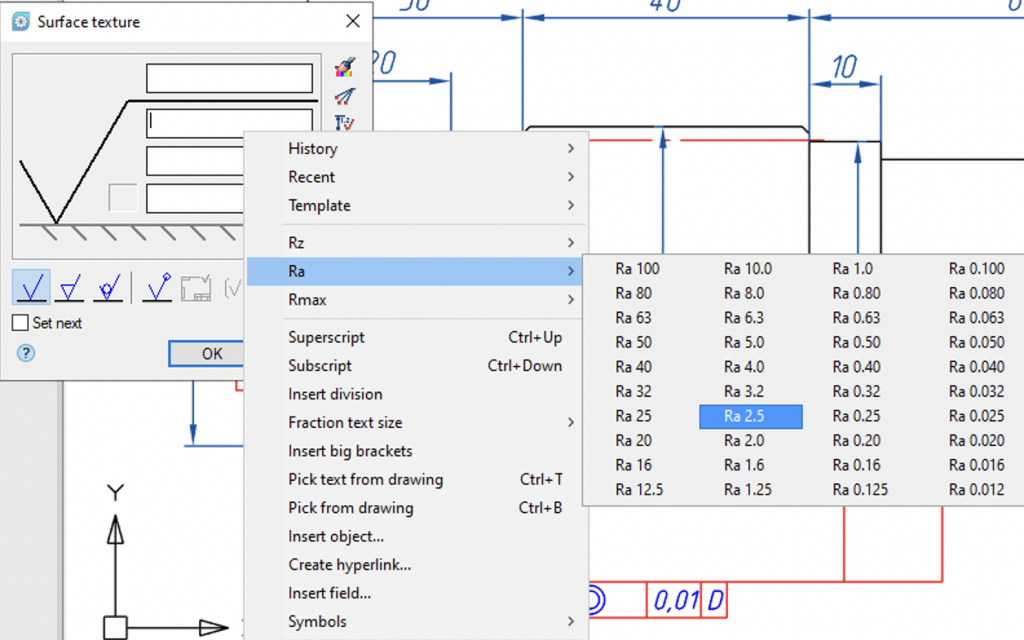Select Pick text from drawing
The width and height of the screenshot is (1024, 640).
click(365, 480)
